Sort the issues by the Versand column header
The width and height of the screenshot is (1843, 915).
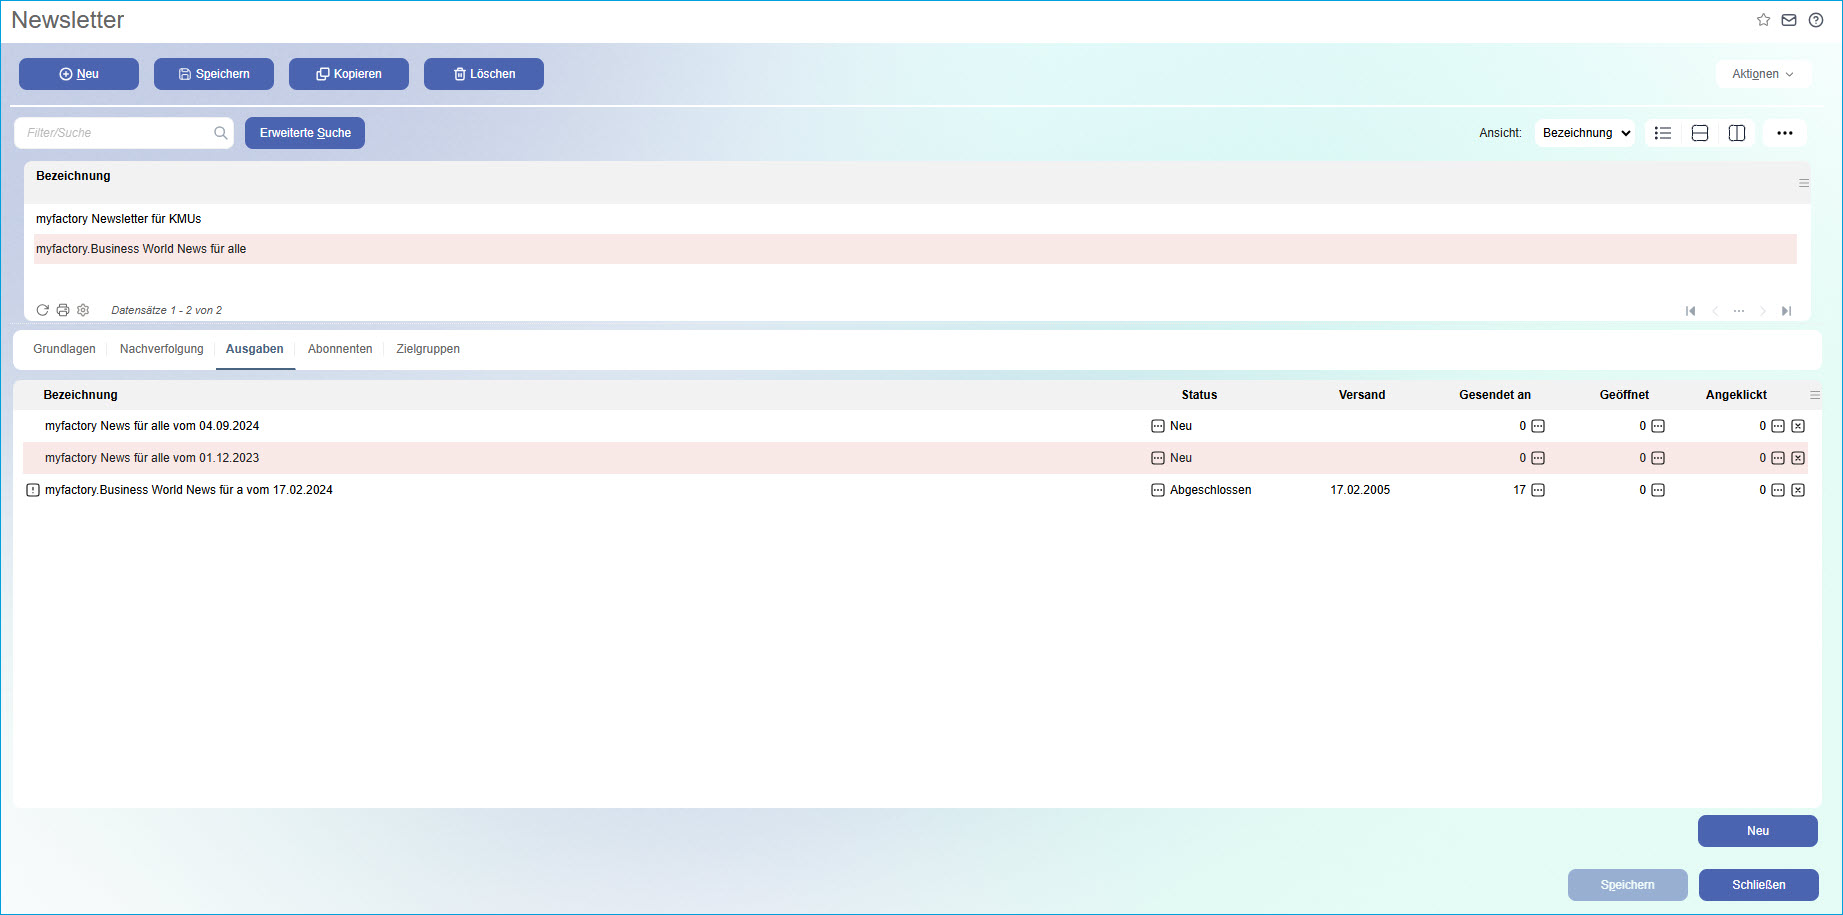tap(1362, 395)
